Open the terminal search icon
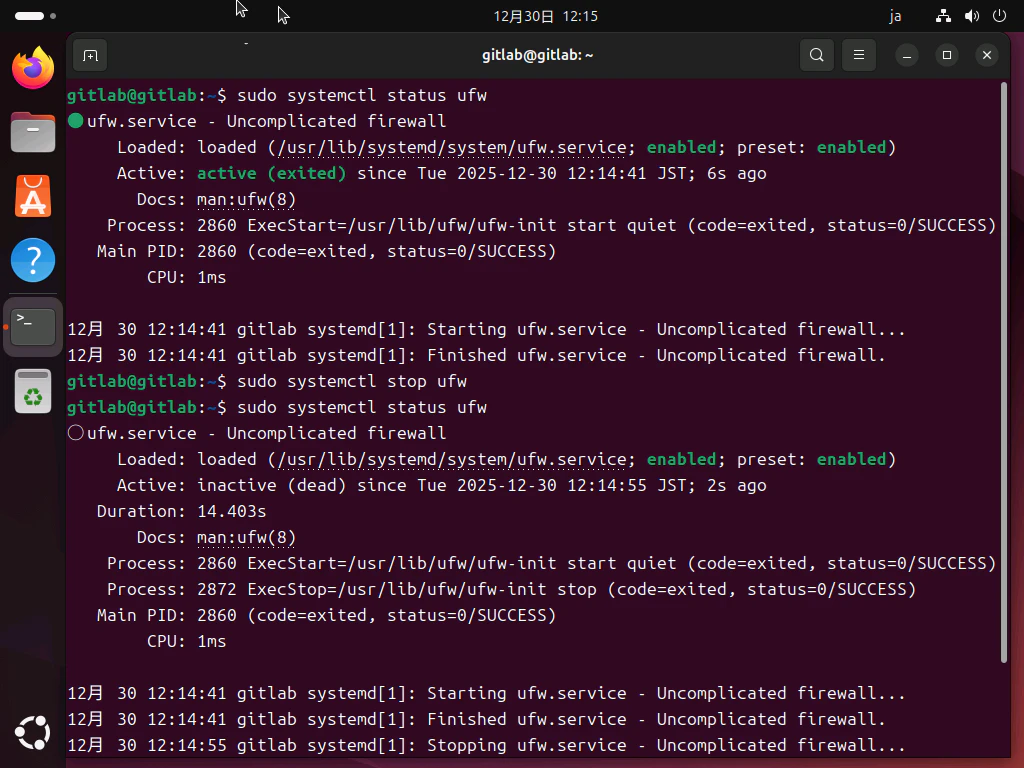This screenshot has width=1024, height=768. 816,55
